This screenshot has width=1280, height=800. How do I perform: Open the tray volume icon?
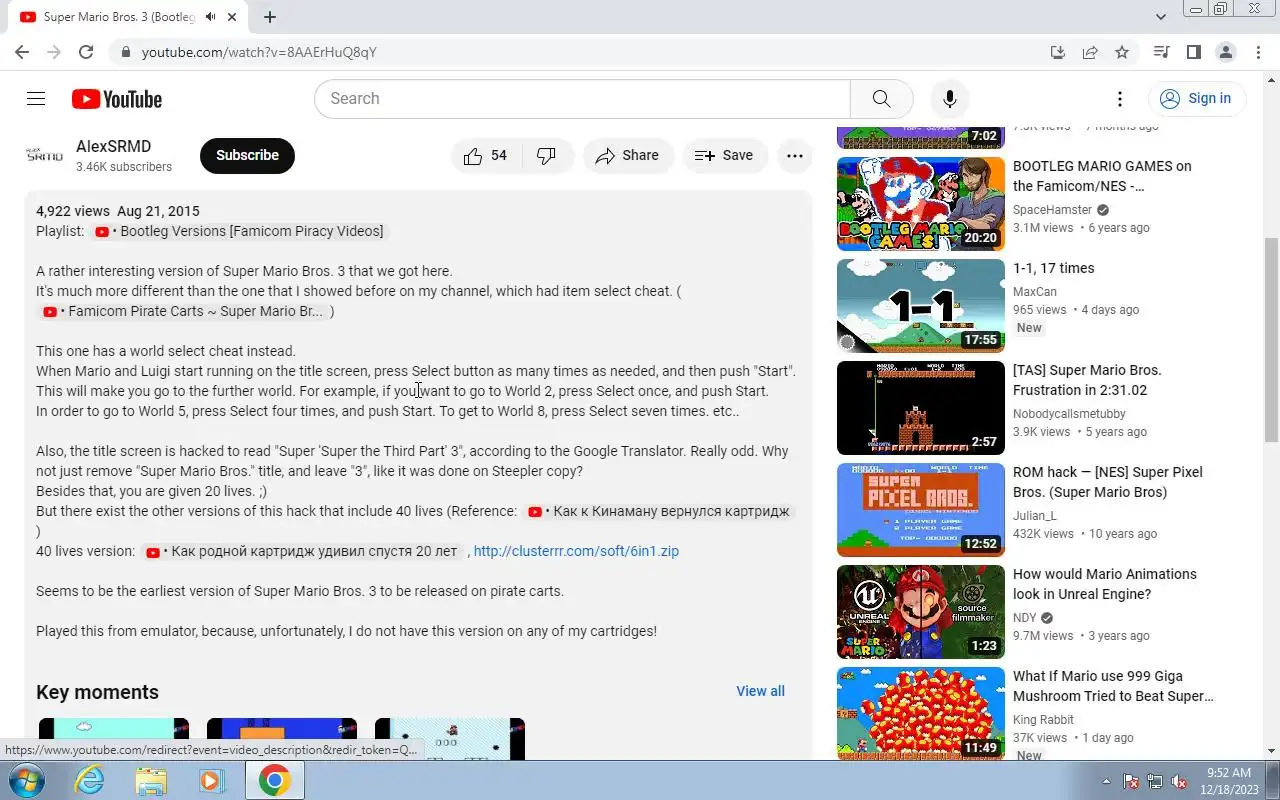pyautogui.click(x=1180, y=781)
